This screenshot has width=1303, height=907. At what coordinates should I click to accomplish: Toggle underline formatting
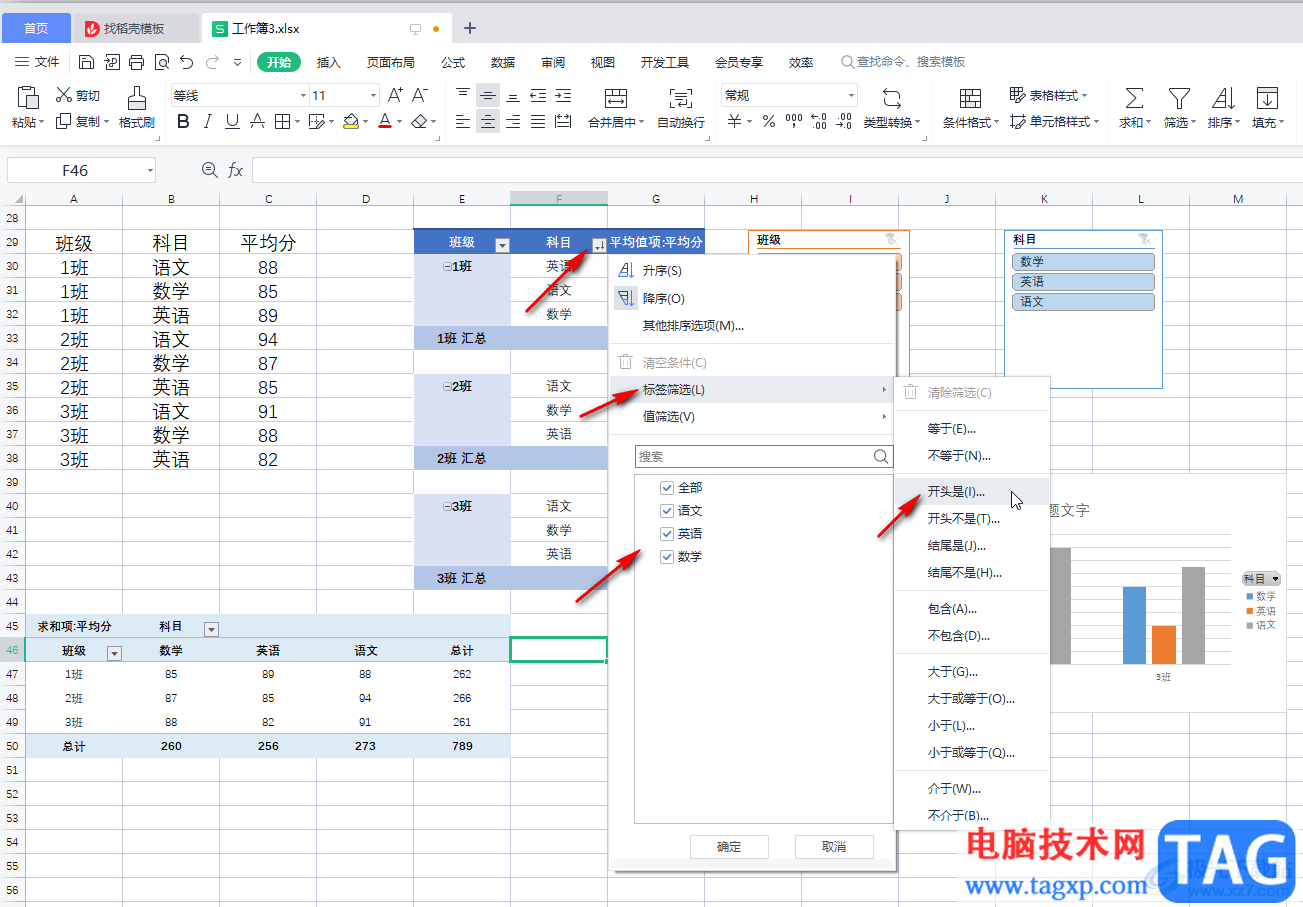point(232,122)
